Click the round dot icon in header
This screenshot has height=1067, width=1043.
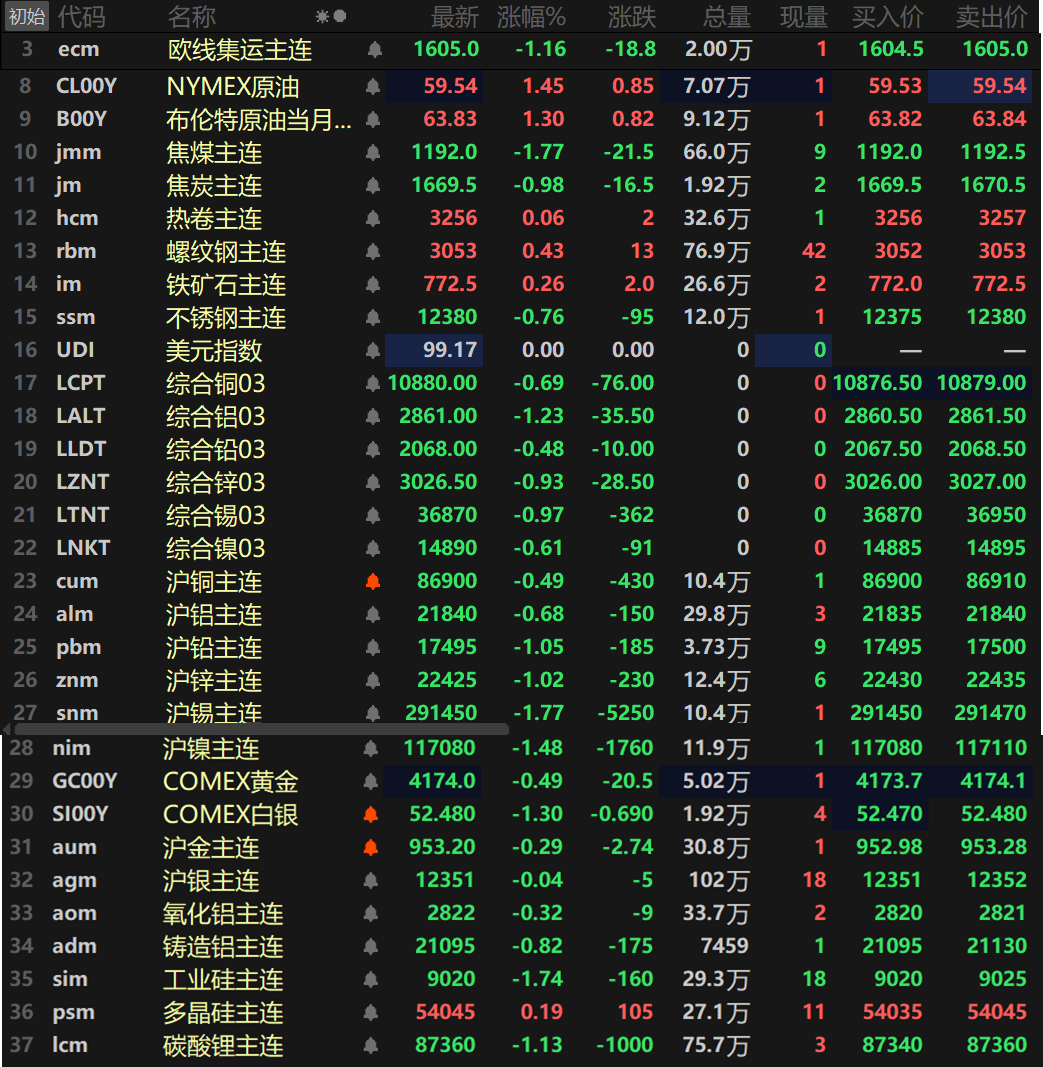click(x=340, y=17)
